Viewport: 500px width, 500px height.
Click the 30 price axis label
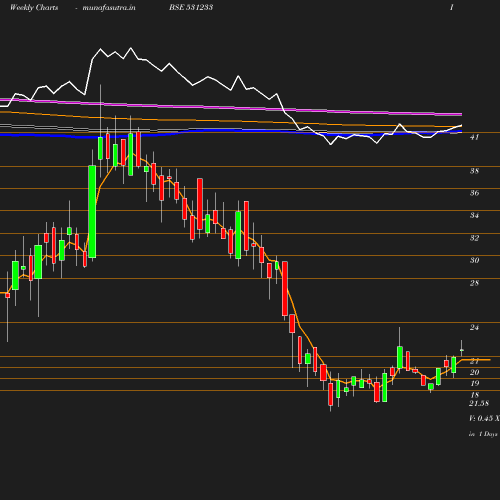coord(474,260)
